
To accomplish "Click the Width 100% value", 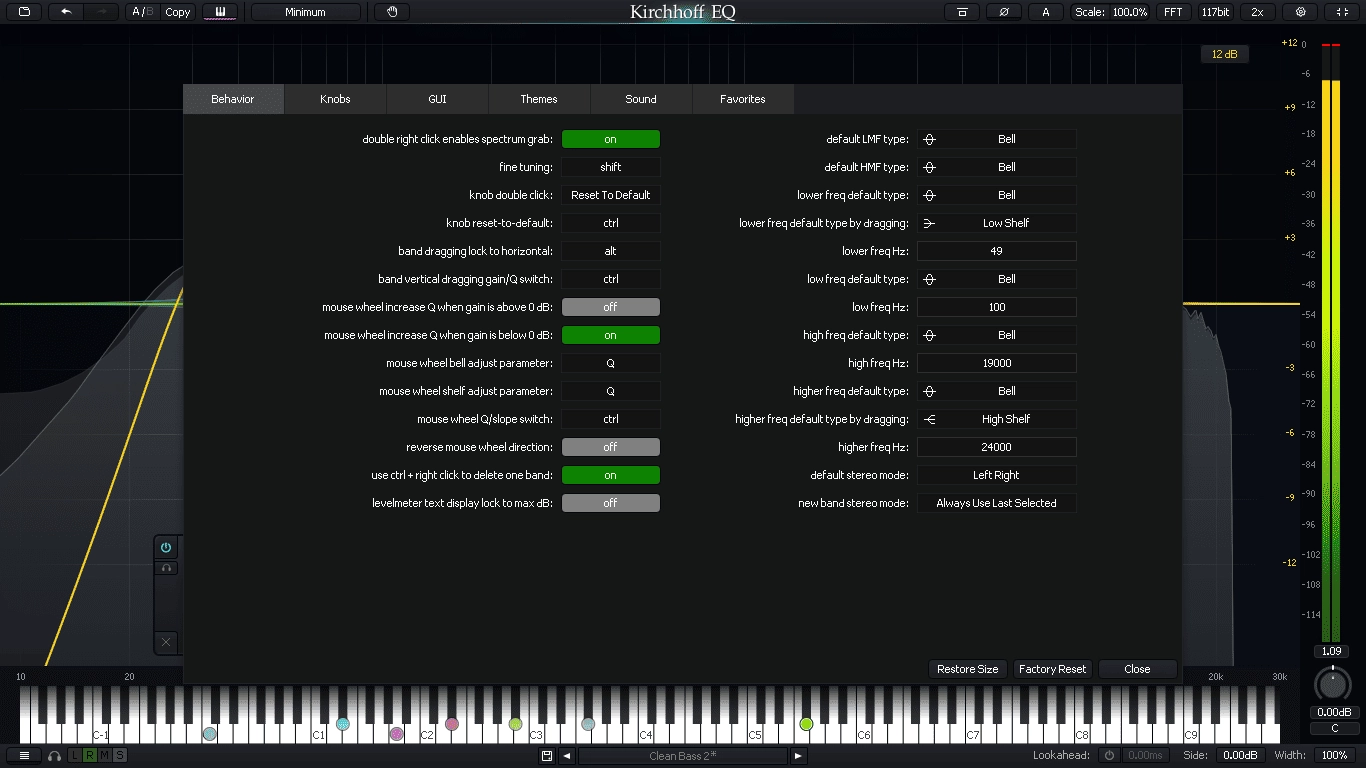I will (x=1335, y=756).
